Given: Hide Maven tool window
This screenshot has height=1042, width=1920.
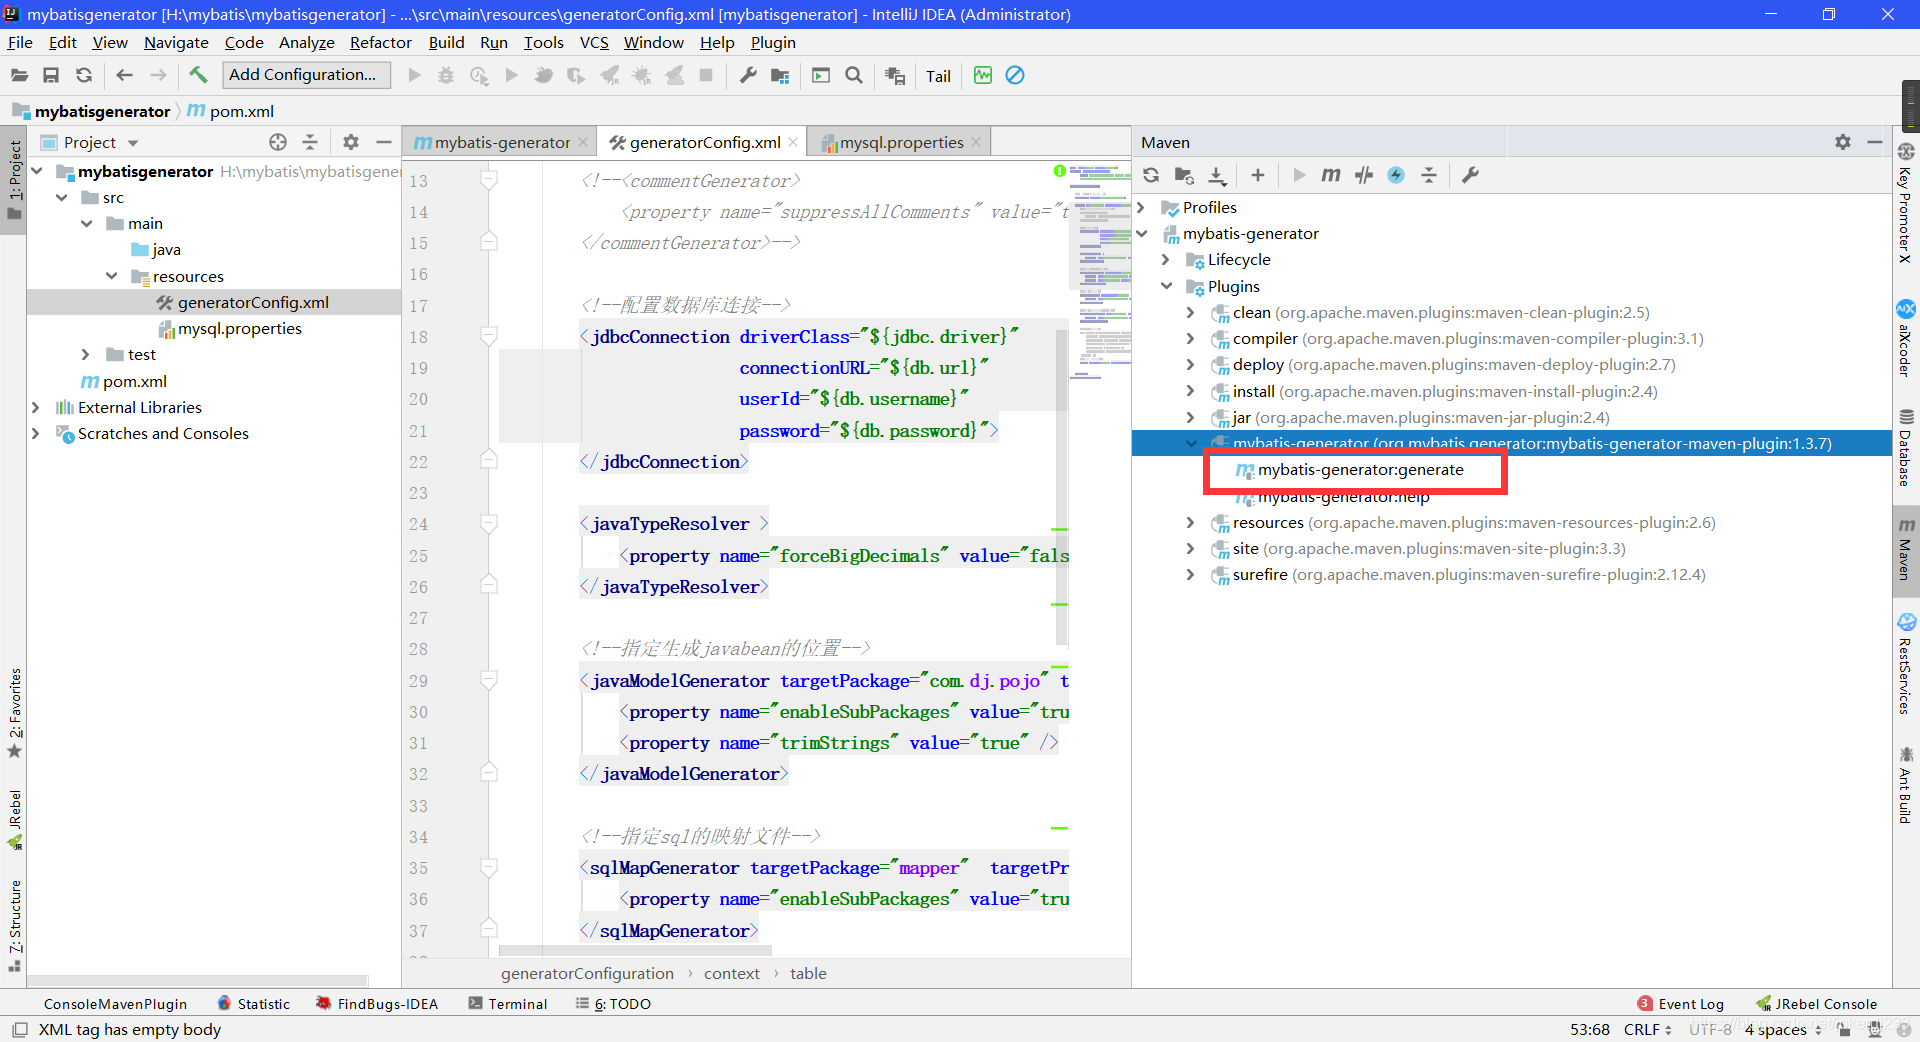Looking at the screenshot, I should click(1875, 142).
